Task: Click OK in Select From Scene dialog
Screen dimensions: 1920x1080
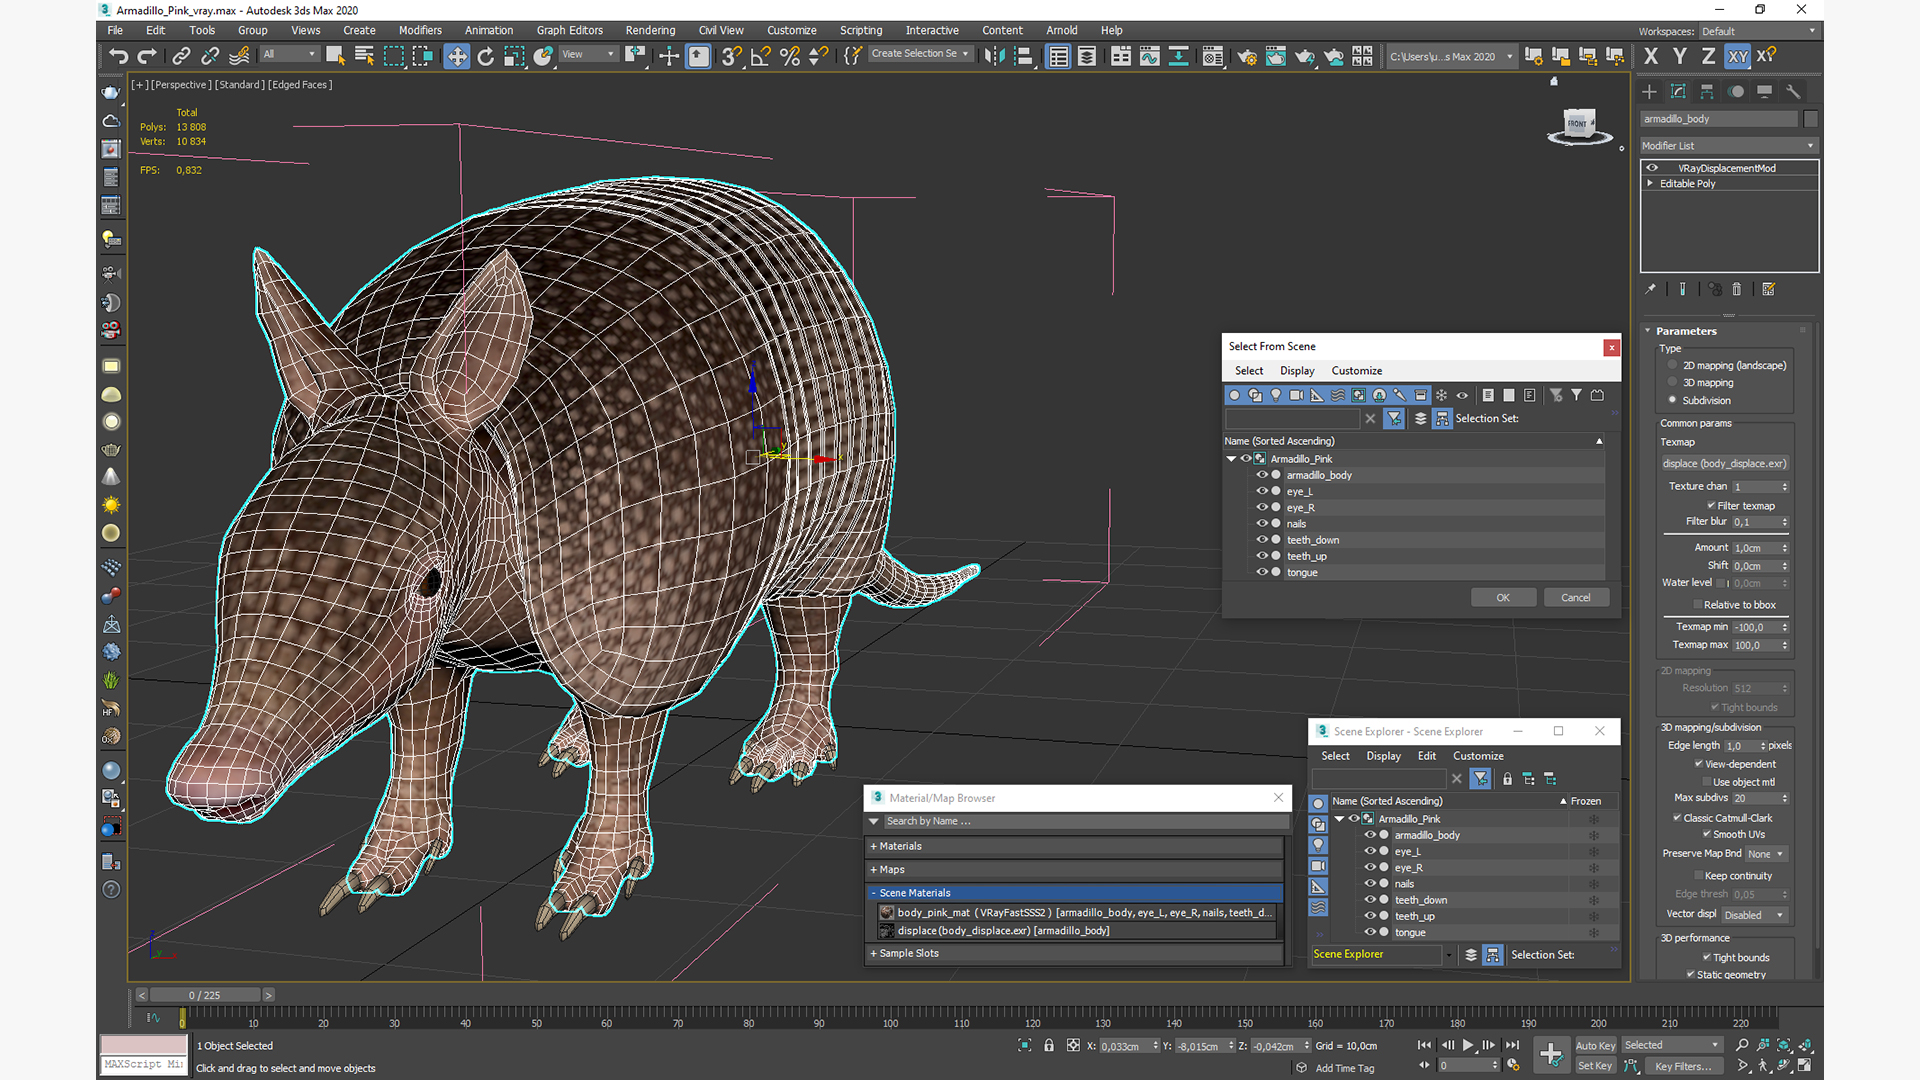Action: click(1502, 598)
